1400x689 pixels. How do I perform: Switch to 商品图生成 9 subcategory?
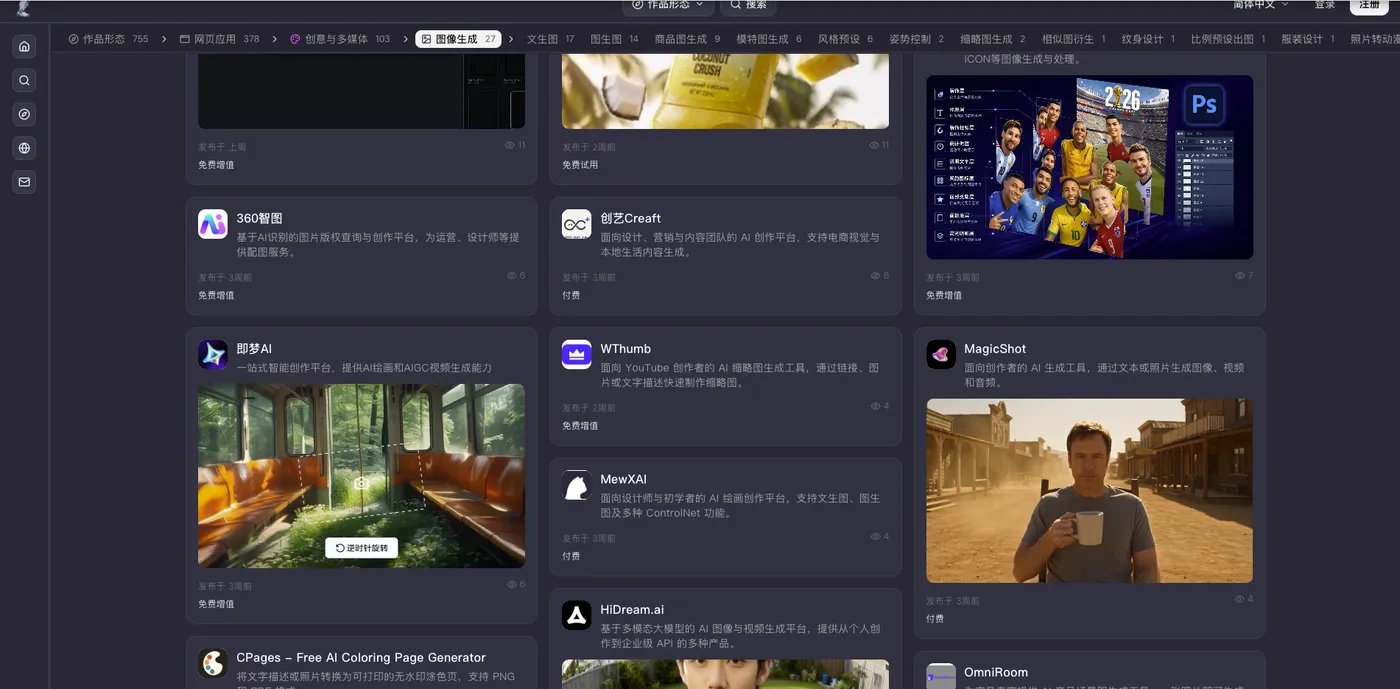coord(687,39)
